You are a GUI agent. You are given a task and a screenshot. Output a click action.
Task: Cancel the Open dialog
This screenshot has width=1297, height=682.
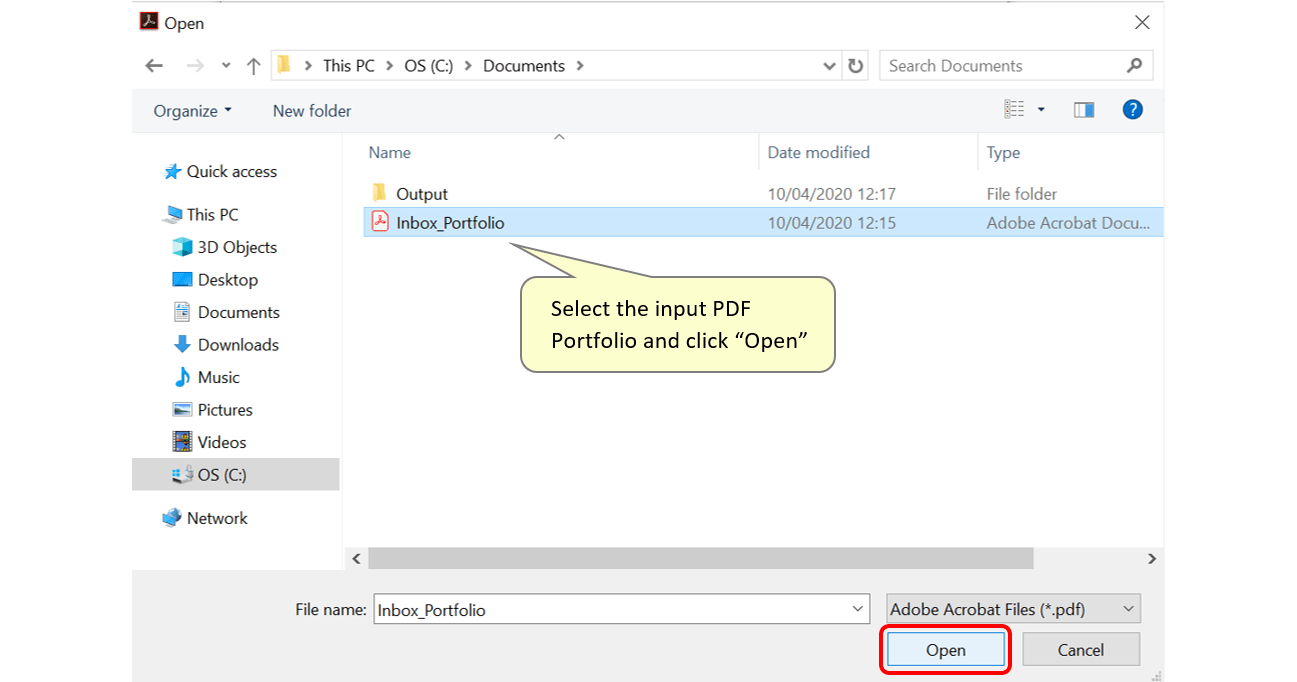pyautogui.click(x=1080, y=649)
